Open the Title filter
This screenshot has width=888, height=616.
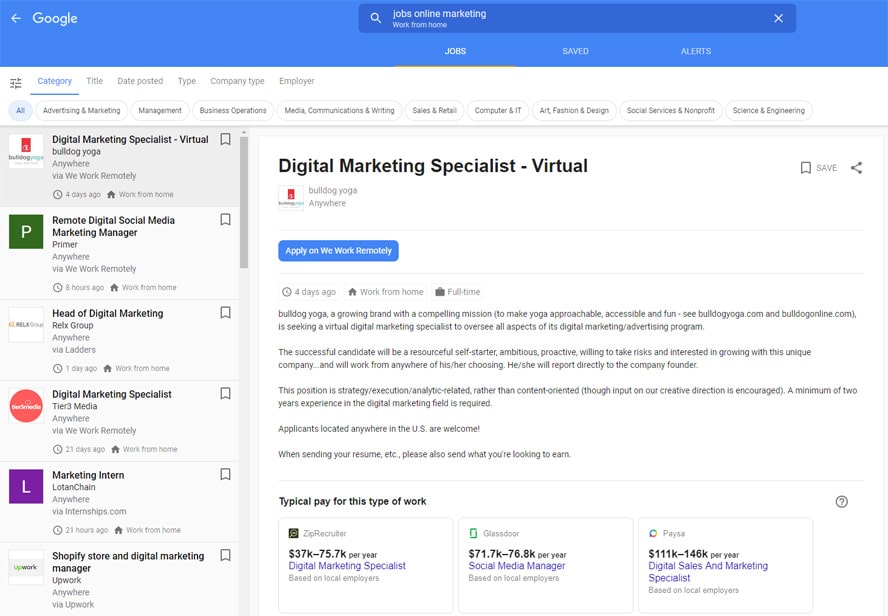95,81
